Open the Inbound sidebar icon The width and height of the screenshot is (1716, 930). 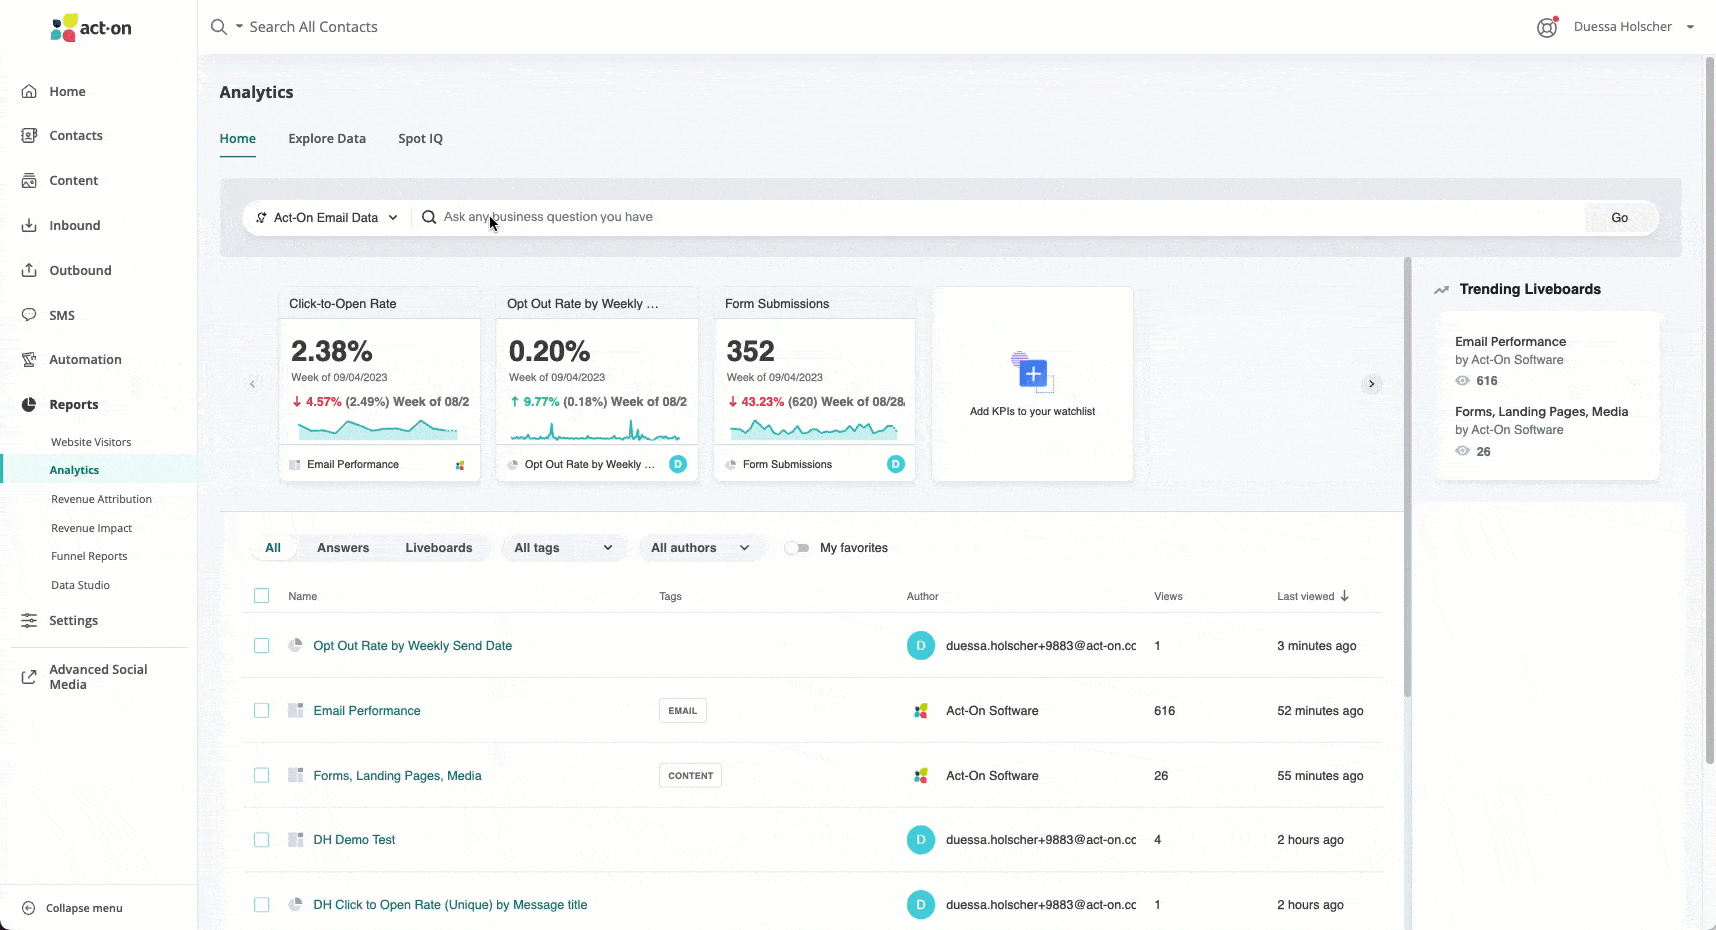29,225
